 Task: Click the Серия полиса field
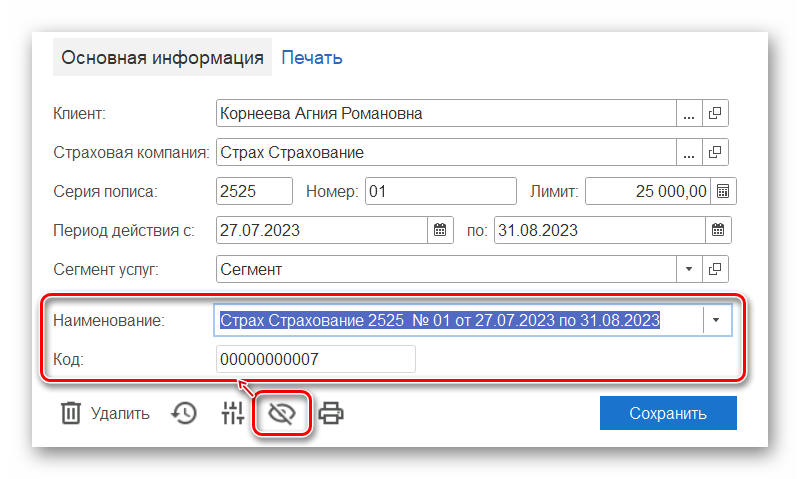(x=254, y=191)
